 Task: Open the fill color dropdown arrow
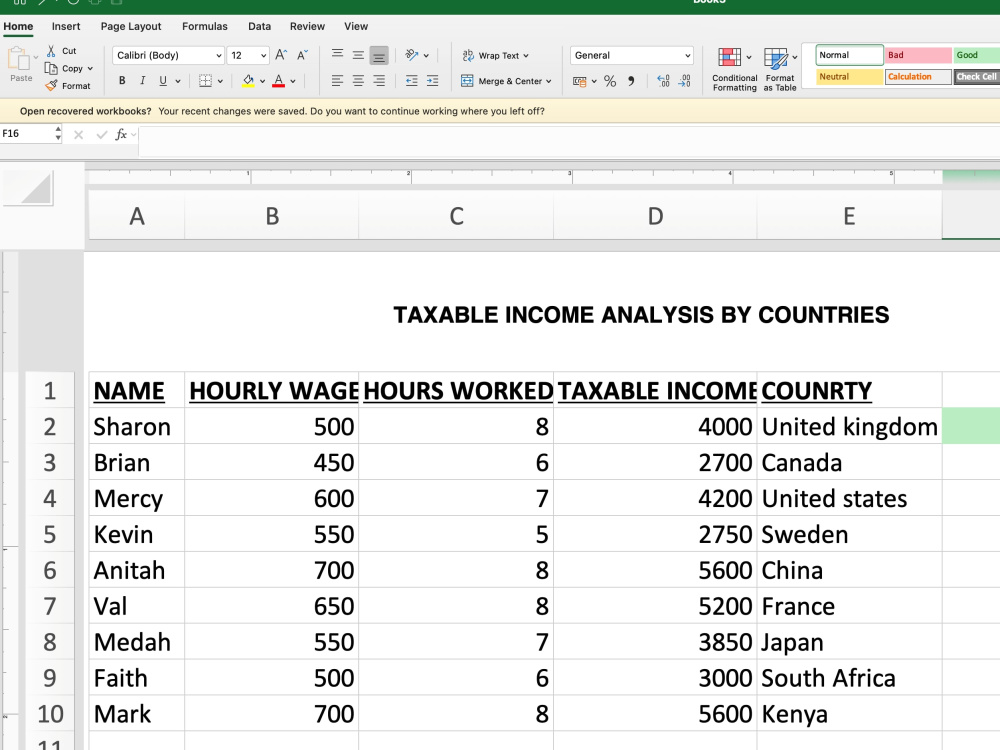[x=262, y=81]
